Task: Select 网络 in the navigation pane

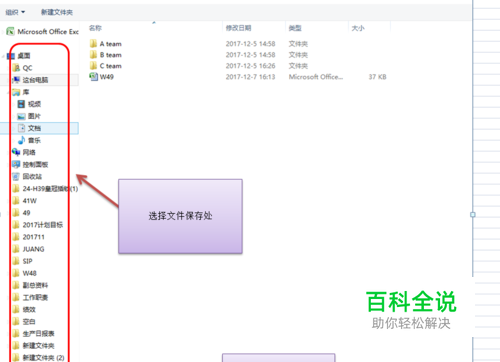Action: tap(24, 152)
